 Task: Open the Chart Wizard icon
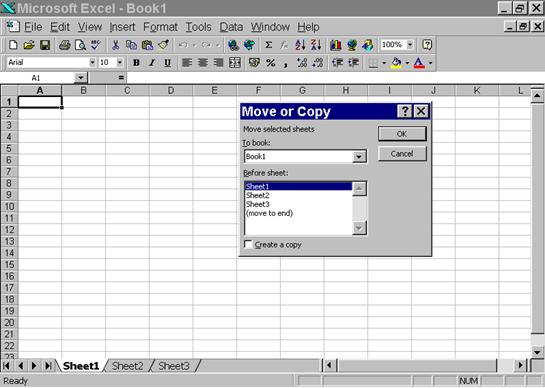pyautogui.click(x=335, y=45)
